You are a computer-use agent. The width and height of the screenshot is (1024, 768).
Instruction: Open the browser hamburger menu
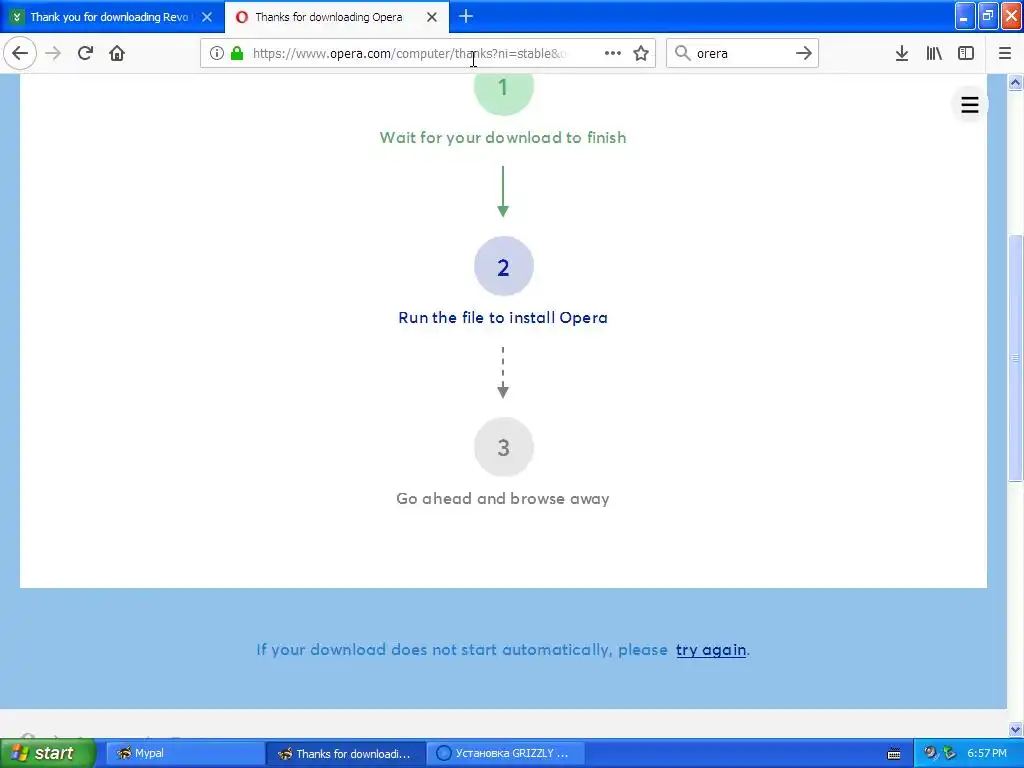pyautogui.click(x=1005, y=54)
